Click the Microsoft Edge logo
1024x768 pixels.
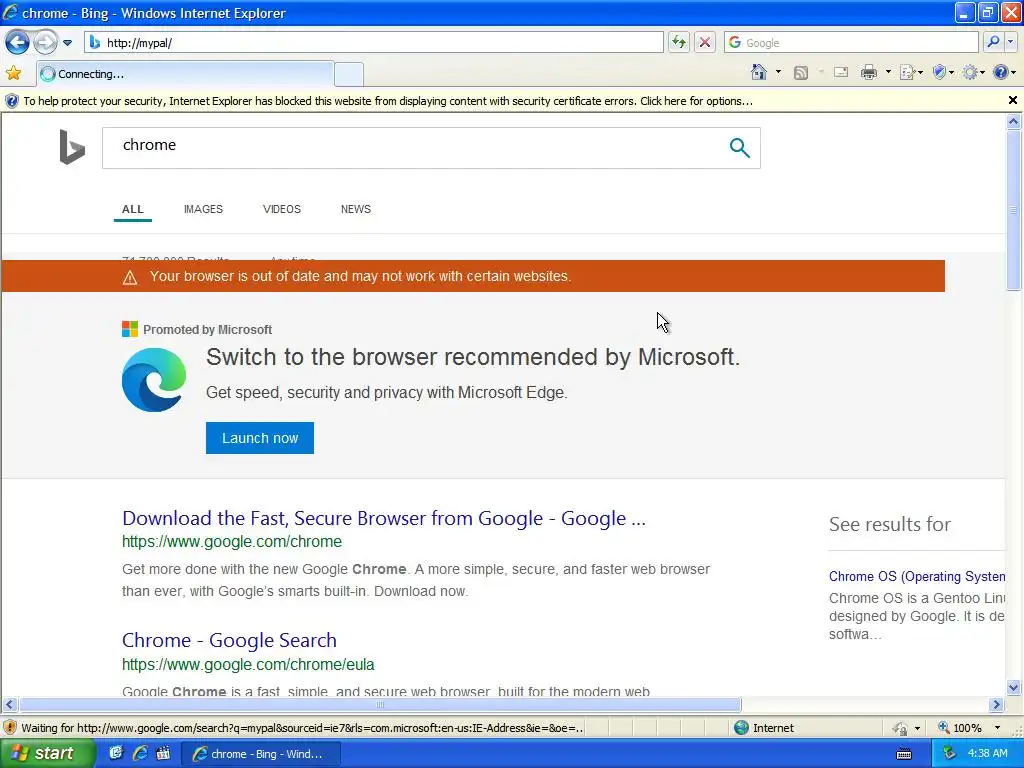coord(154,379)
